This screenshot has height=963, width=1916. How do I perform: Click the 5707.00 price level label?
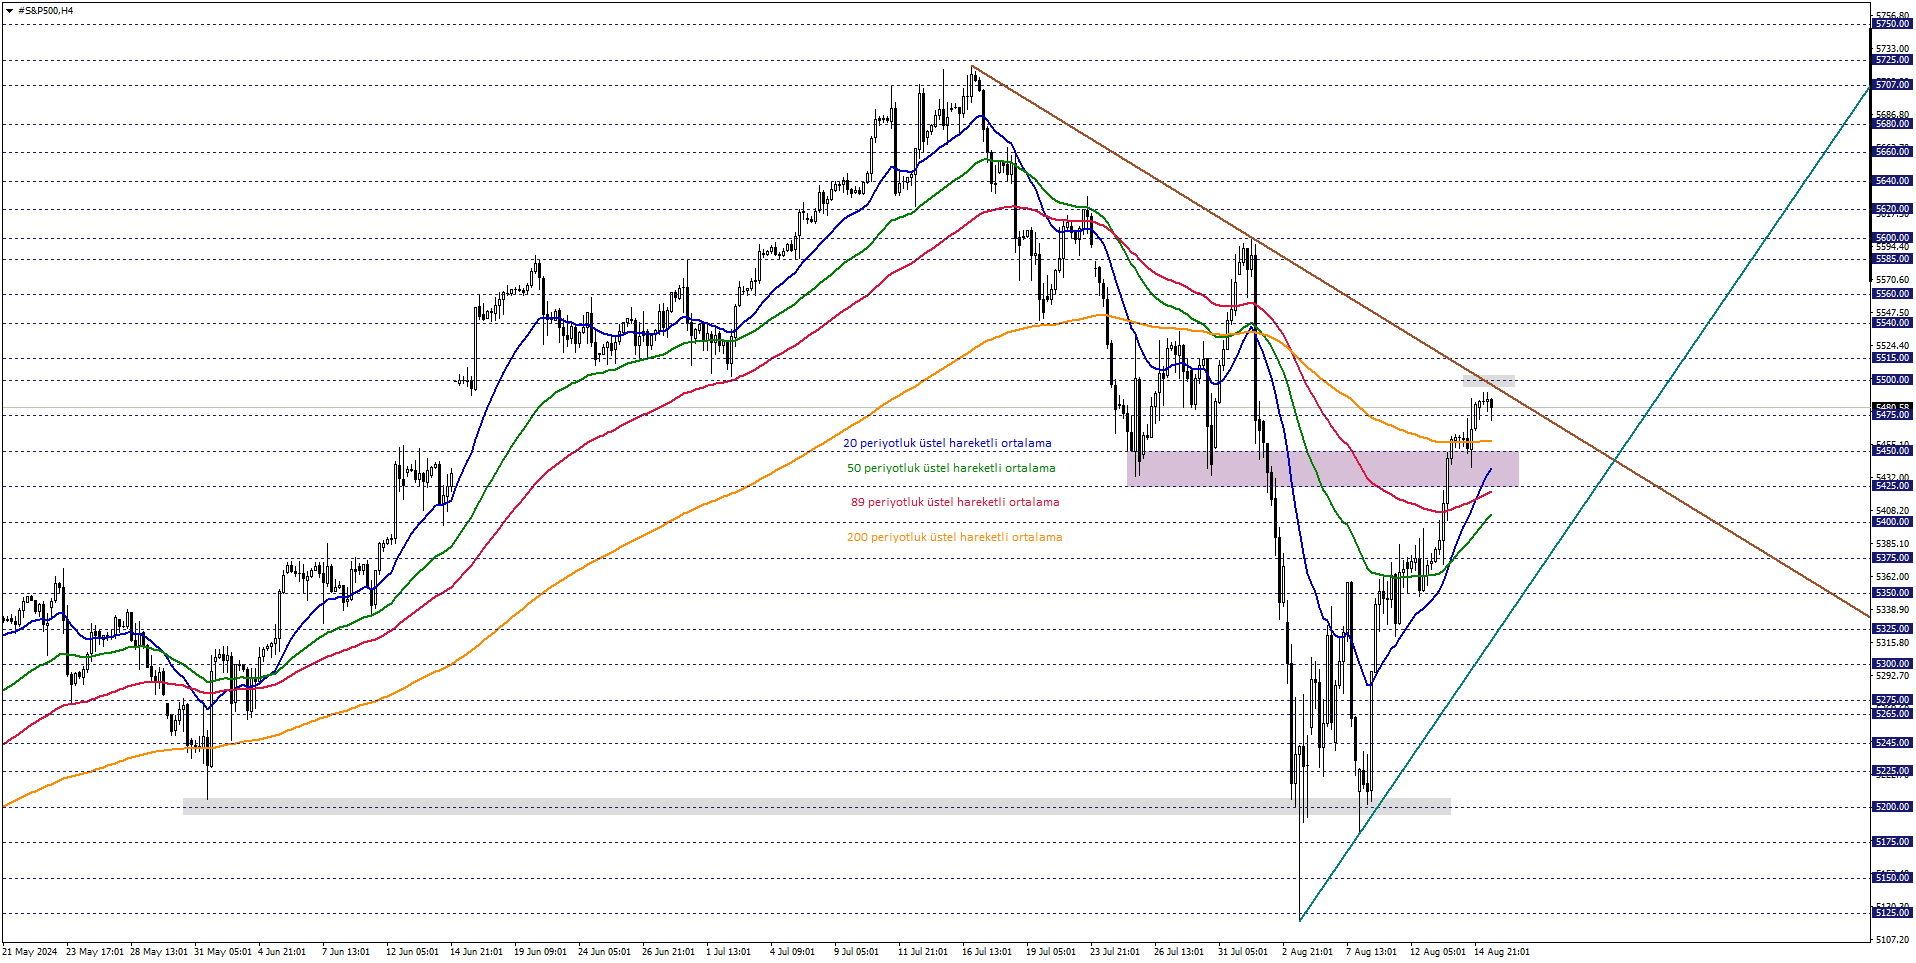(x=1892, y=85)
